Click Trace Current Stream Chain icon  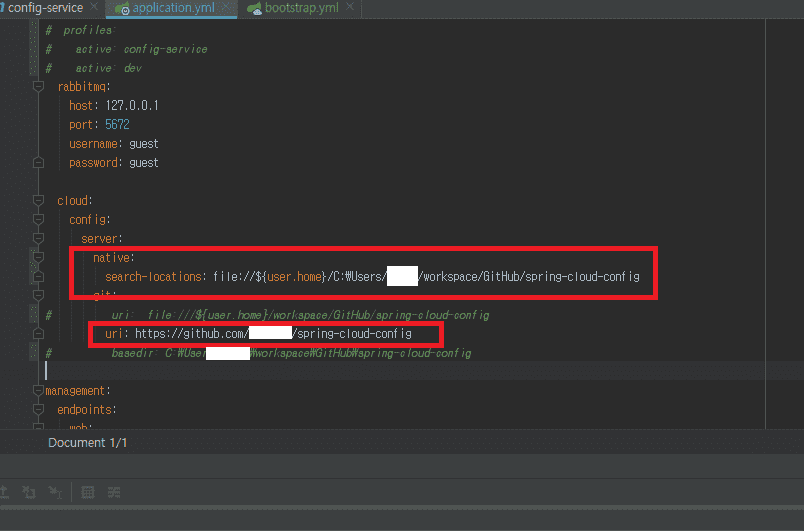(114, 493)
